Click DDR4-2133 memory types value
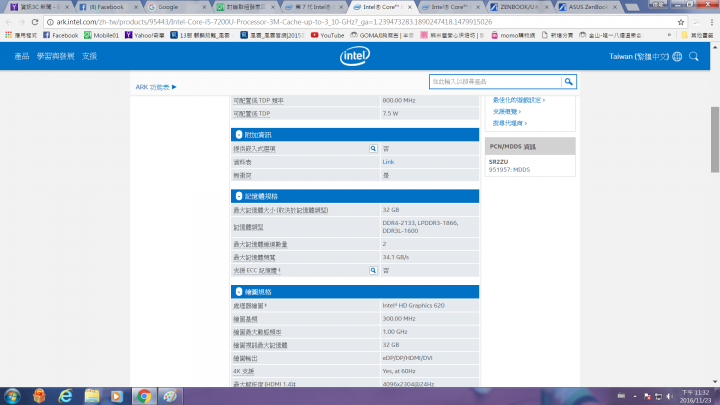Screen dimensions: 720x405 [x=420, y=227]
